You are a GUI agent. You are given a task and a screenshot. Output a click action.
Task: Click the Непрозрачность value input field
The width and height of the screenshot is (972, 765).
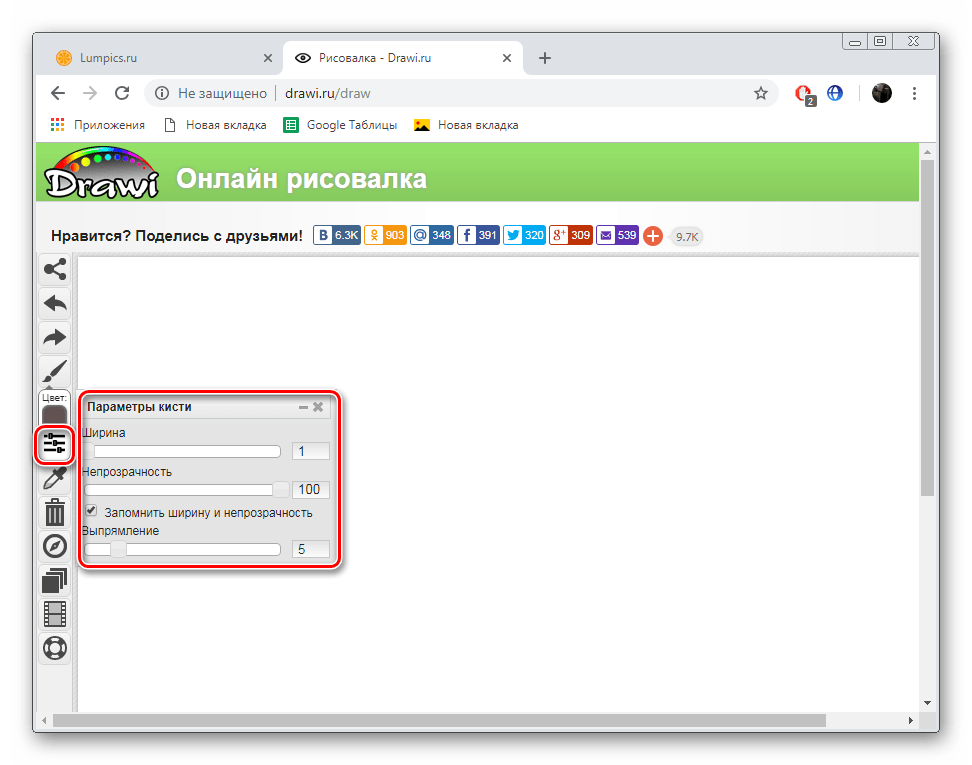[311, 490]
